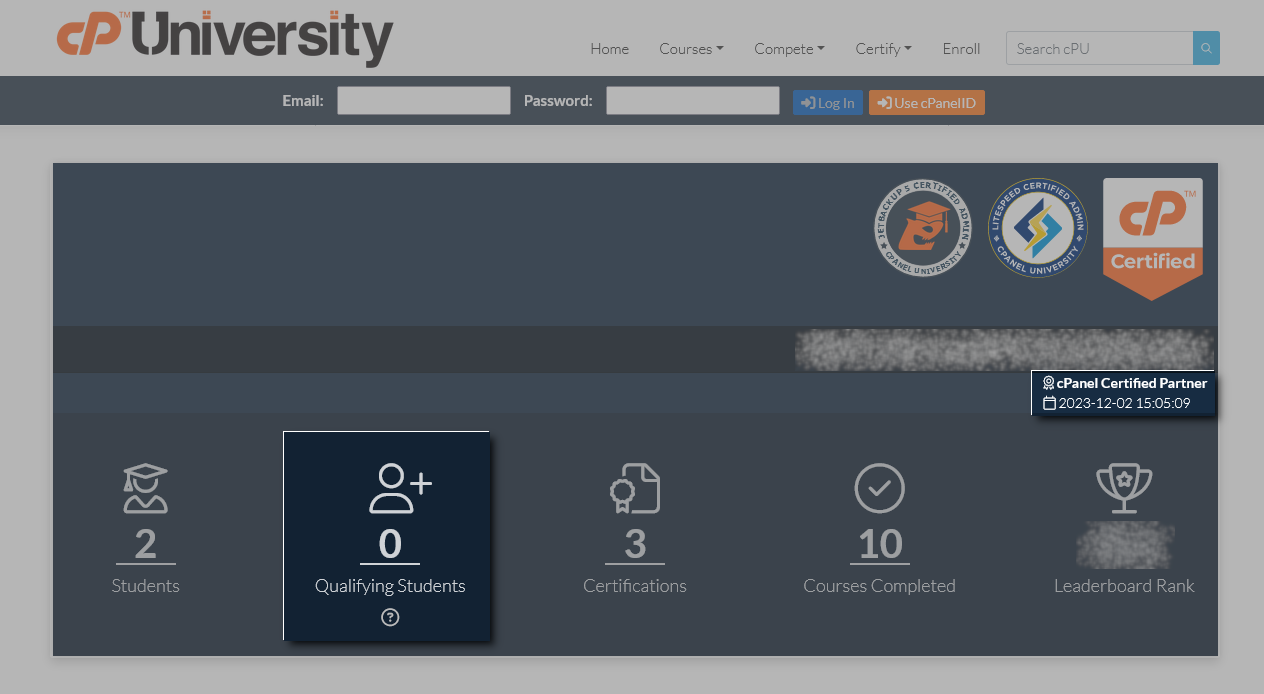The height and width of the screenshot is (694, 1264).
Task: Click the Log In button
Action: 828,102
